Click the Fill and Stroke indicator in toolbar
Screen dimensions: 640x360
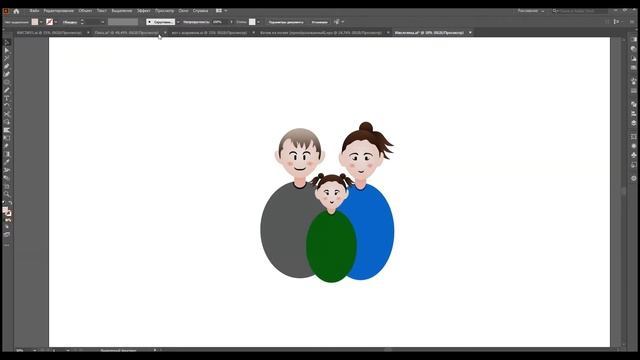[7, 211]
